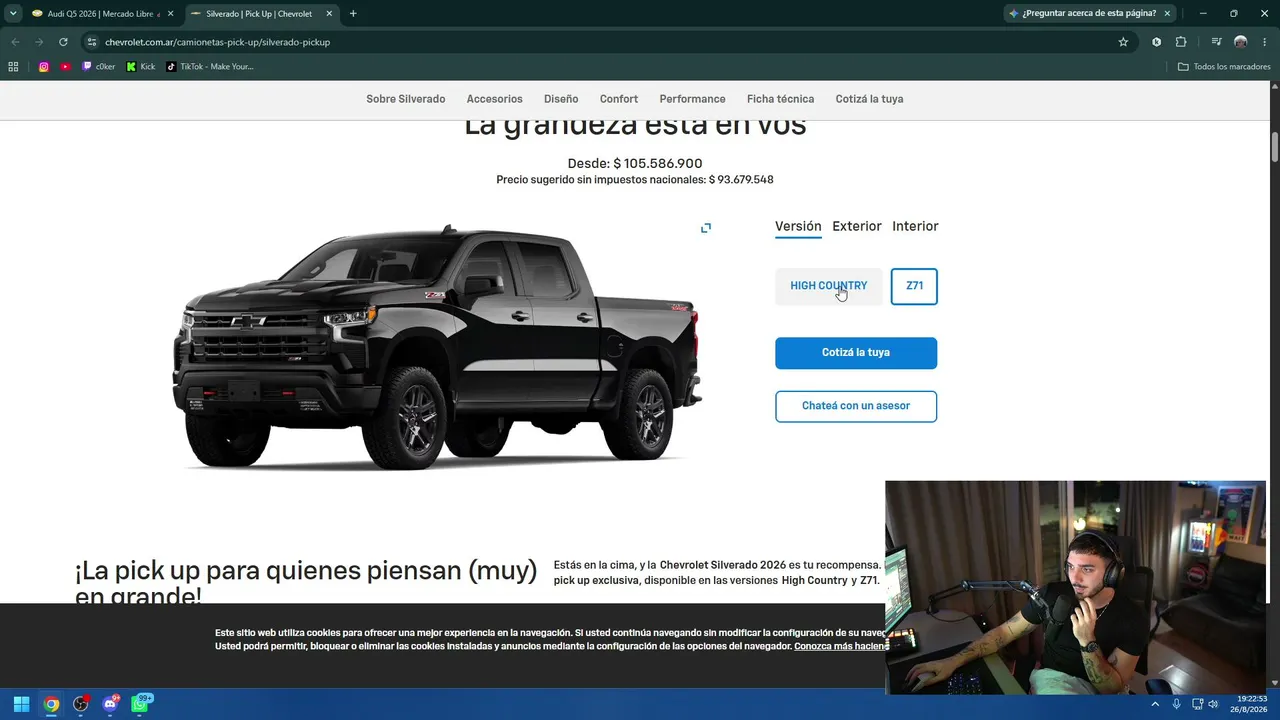Go to Accesorios section
Image resolution: width=1280 pixels, height=720 pixels.
[x=495, y=99]
